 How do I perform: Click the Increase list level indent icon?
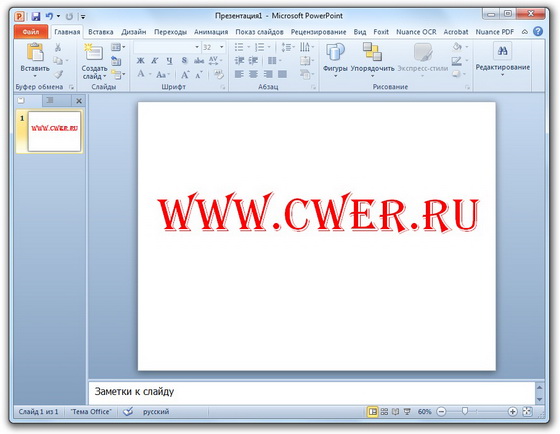click(253, 60)
